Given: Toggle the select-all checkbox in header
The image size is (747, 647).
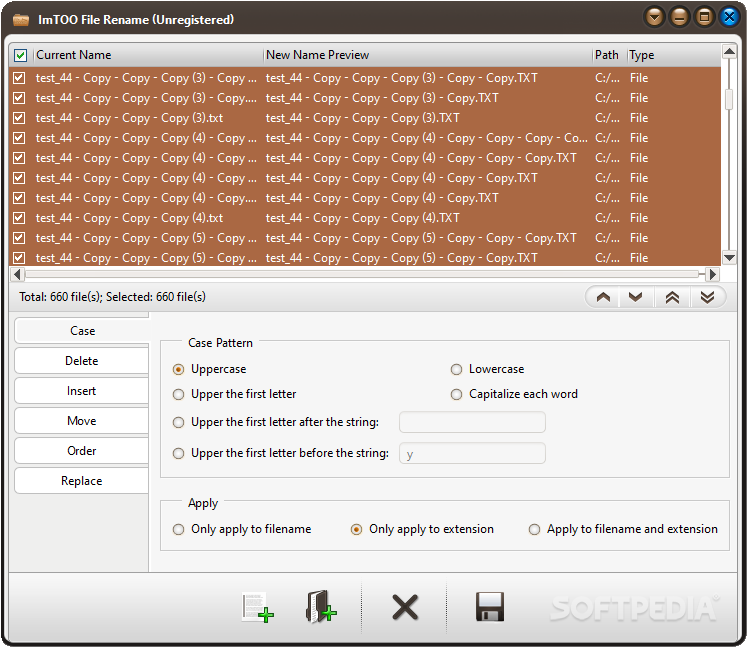Looking at the screenshot, I should [20, 55].
